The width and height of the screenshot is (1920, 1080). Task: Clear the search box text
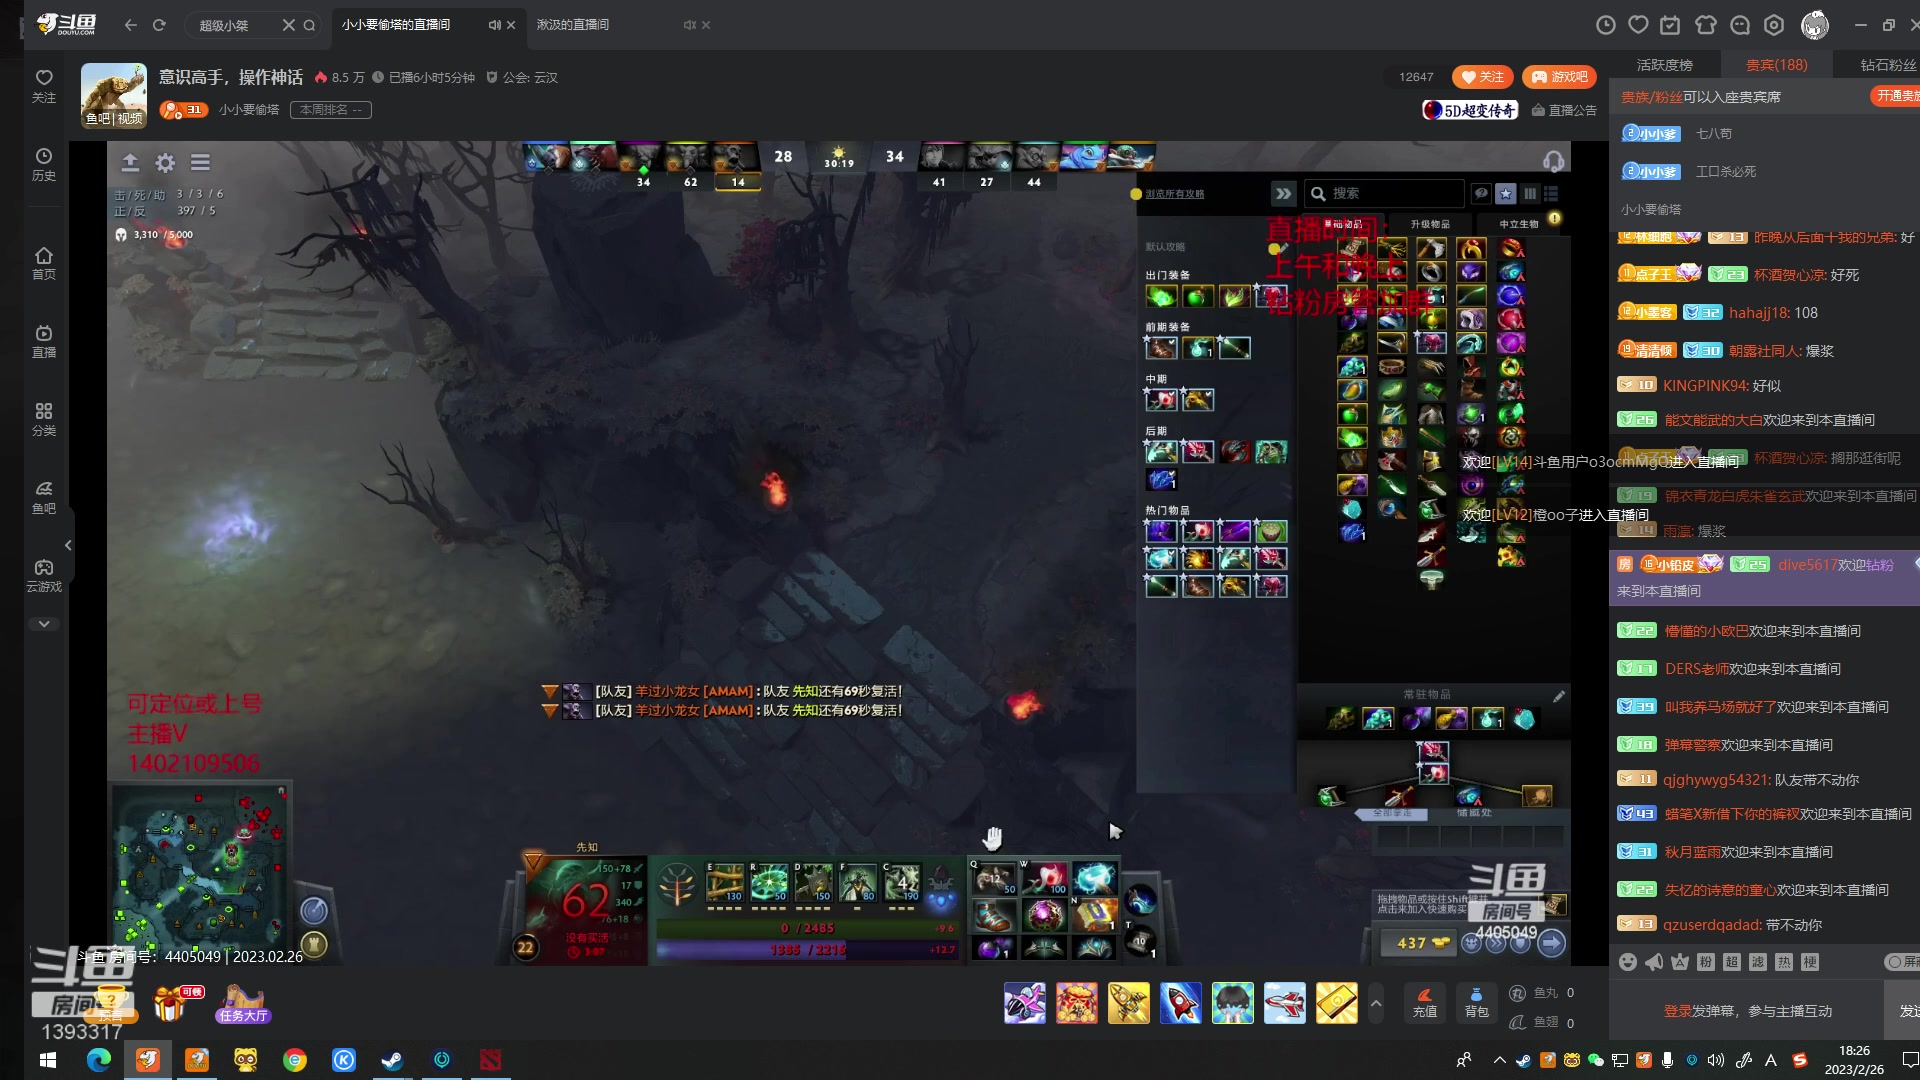click(x=288, y=25)
